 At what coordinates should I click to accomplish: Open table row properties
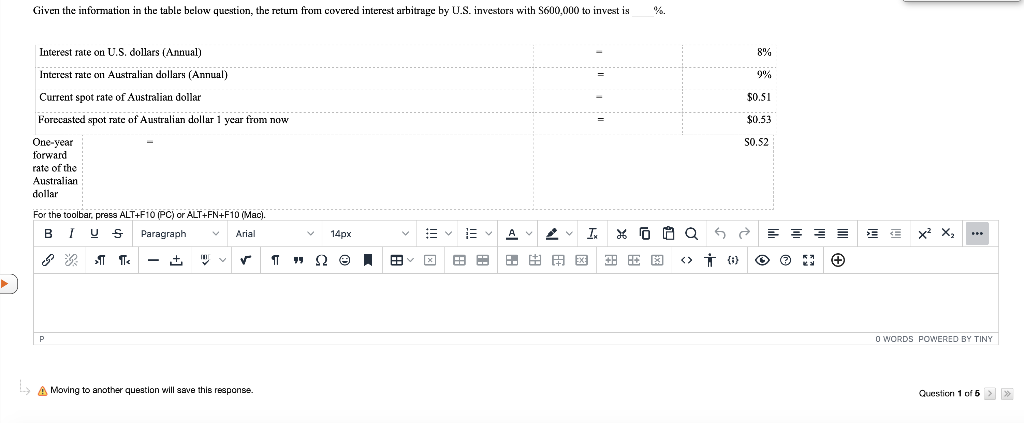point(483,260)
